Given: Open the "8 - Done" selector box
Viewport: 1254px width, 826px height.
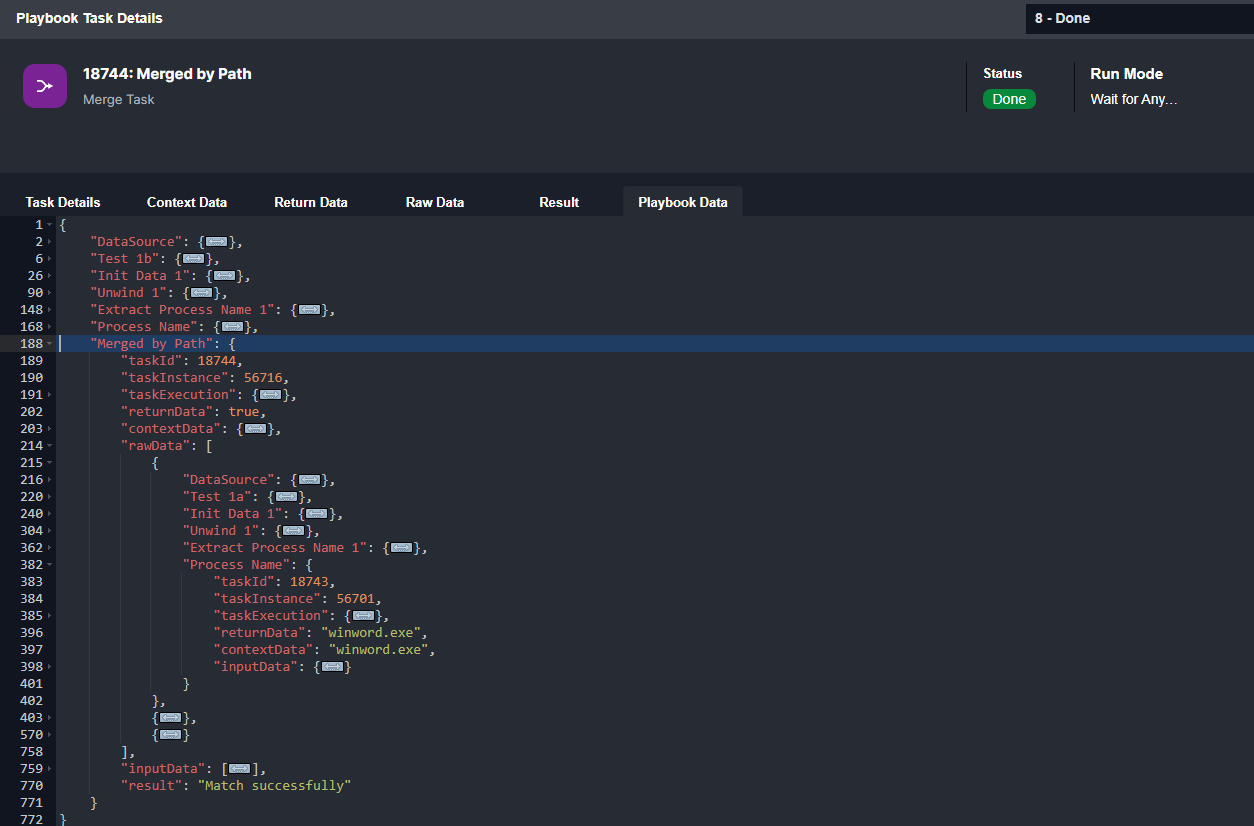Looking at the screenshot, I should click(x=1140, y=18).
